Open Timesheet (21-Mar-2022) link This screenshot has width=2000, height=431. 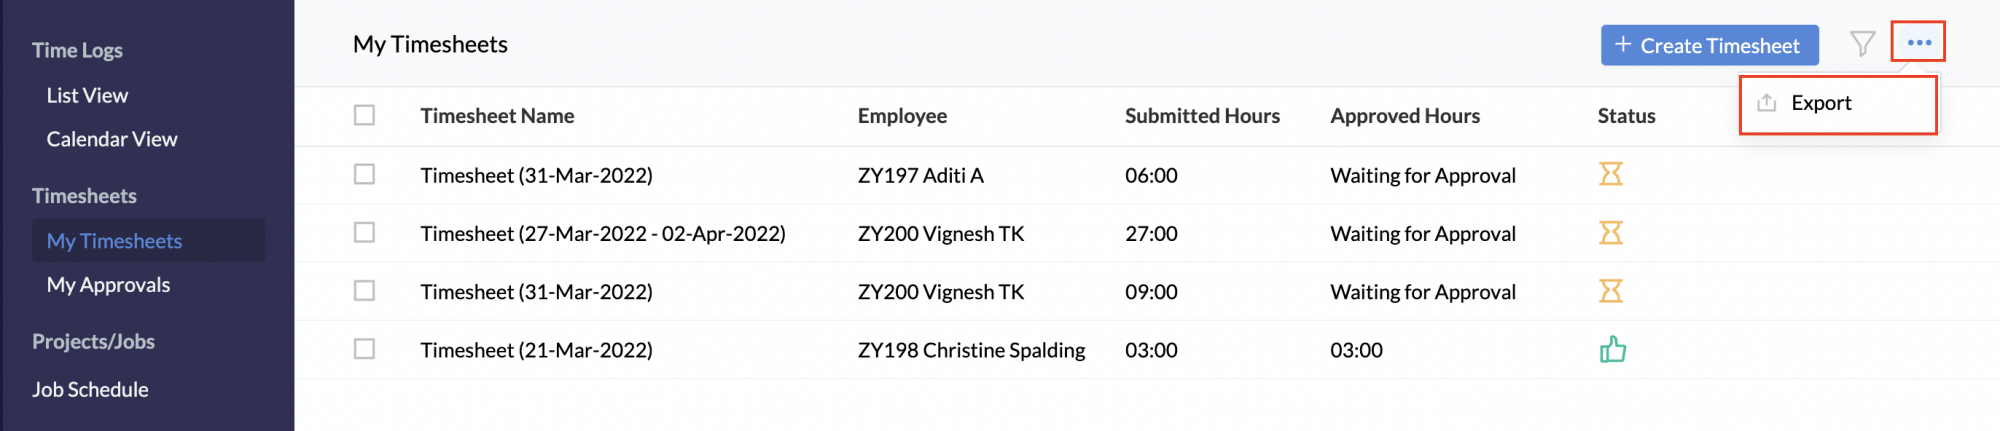(x=536, y=350)
